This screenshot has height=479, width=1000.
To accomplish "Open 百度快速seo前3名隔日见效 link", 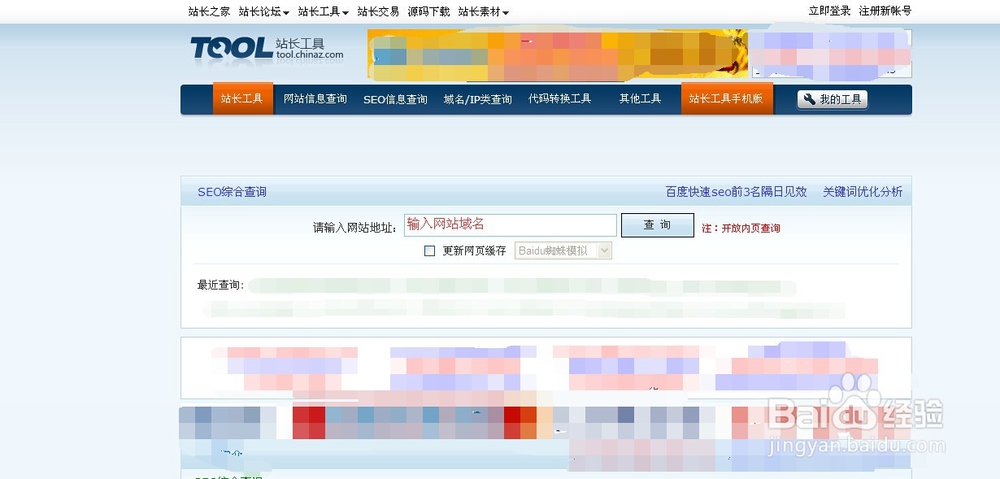I will [x=736, y=192].
